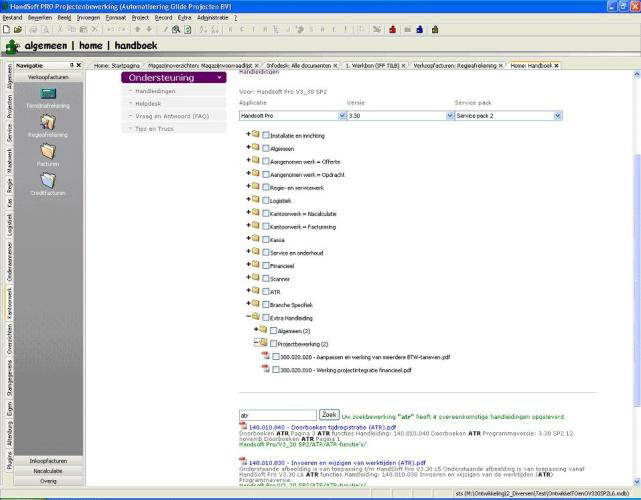Image resolution: width=641 pixels, height=500 pixels.
Task: Open Vraag en Antwoord (FAQ) link
Action: pos(172,117)
